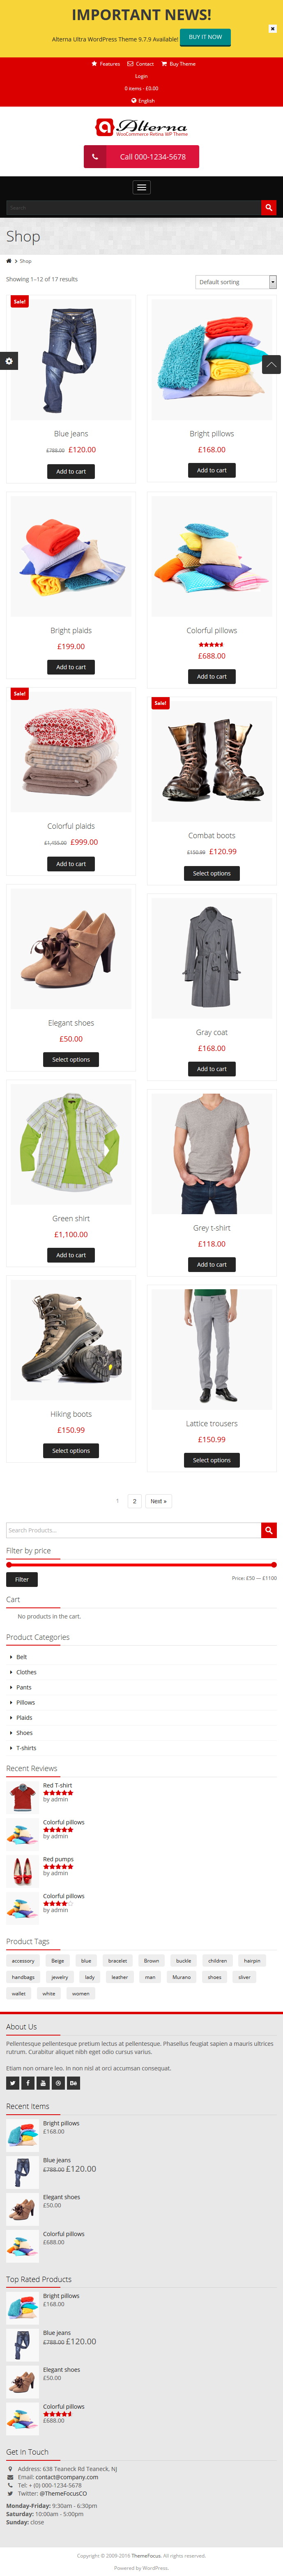Go to pagination page 2
This screenshot has width=283, height=2576.
[134, 1501]
